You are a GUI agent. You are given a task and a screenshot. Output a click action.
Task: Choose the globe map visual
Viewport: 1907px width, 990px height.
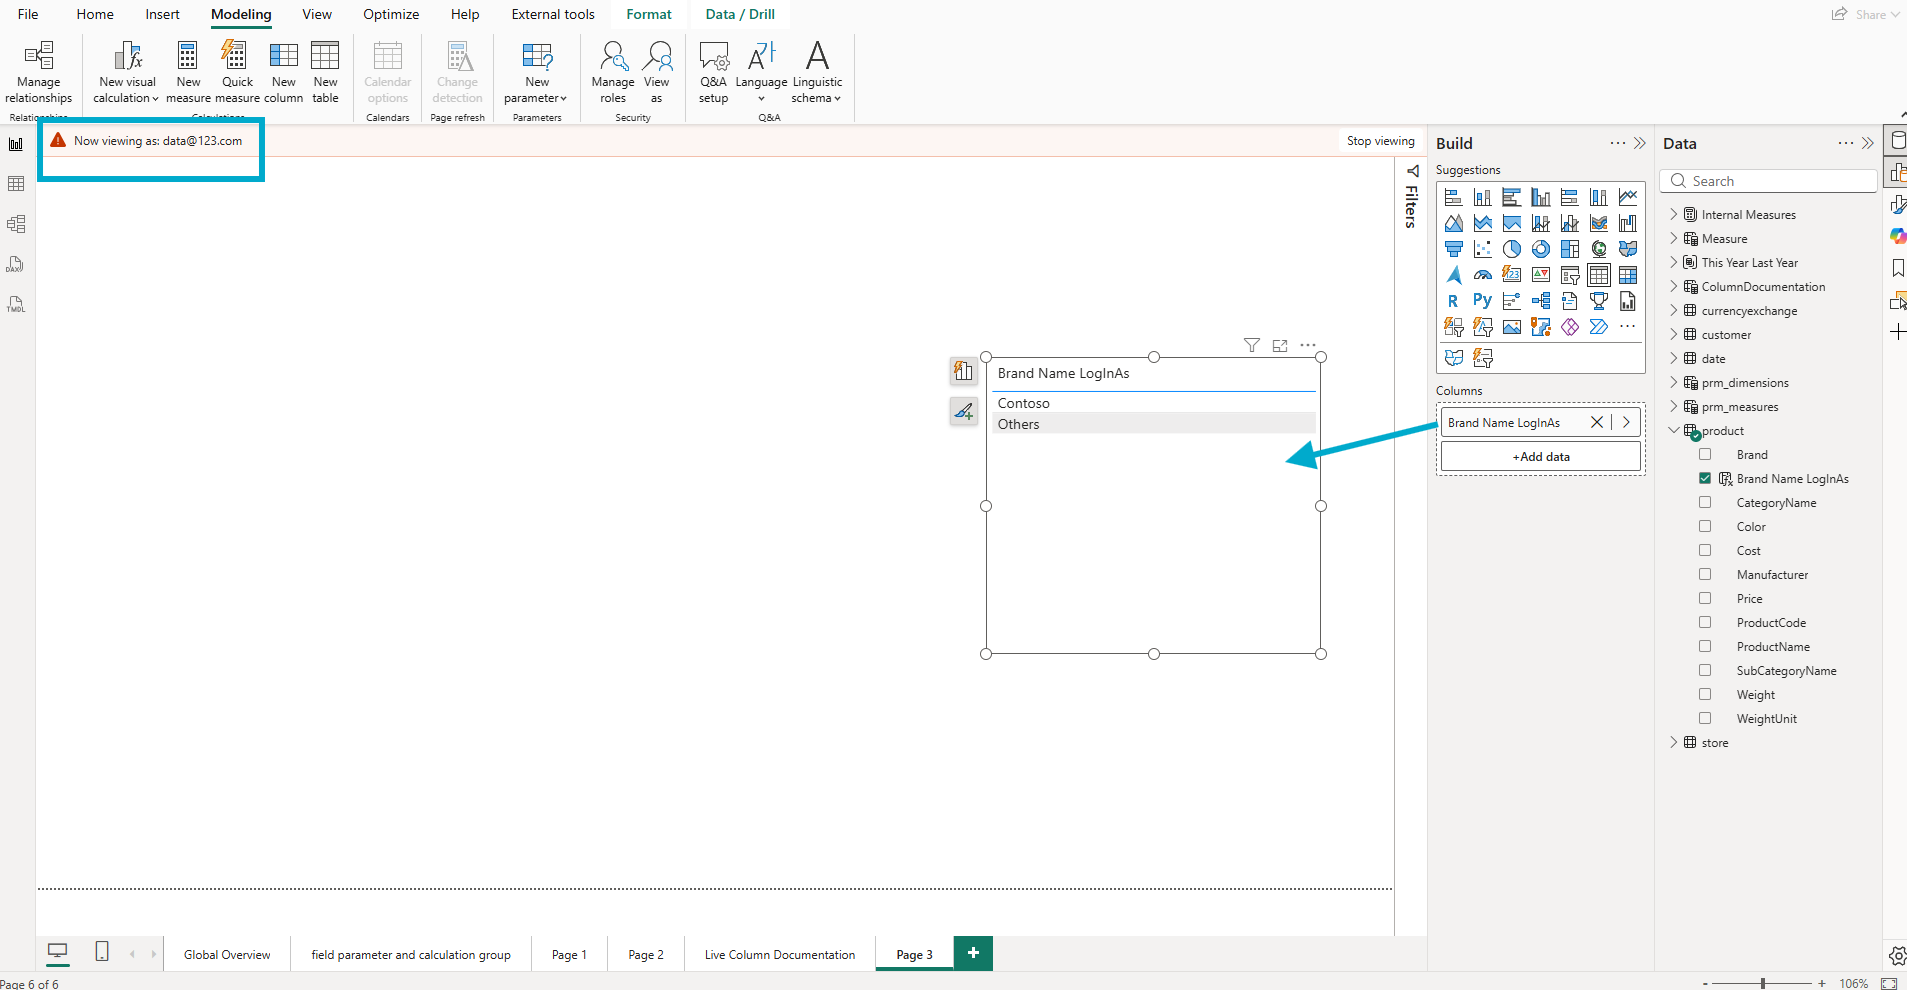click(1599, 249)
